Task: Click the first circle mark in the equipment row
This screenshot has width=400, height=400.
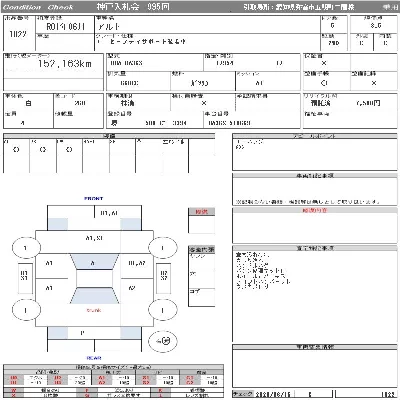Action: [16, 150]
